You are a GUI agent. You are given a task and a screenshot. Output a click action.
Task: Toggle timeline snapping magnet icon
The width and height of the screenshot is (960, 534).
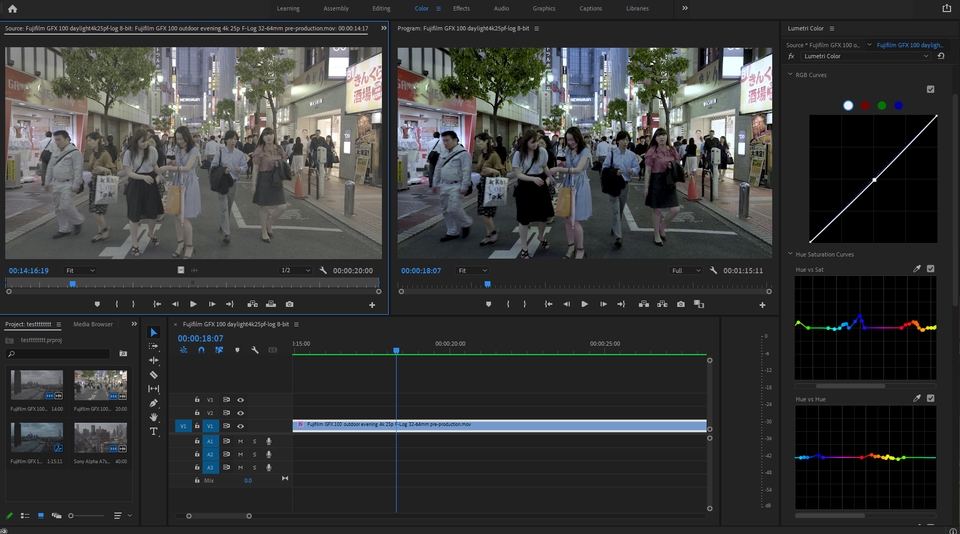coord(200,350)
